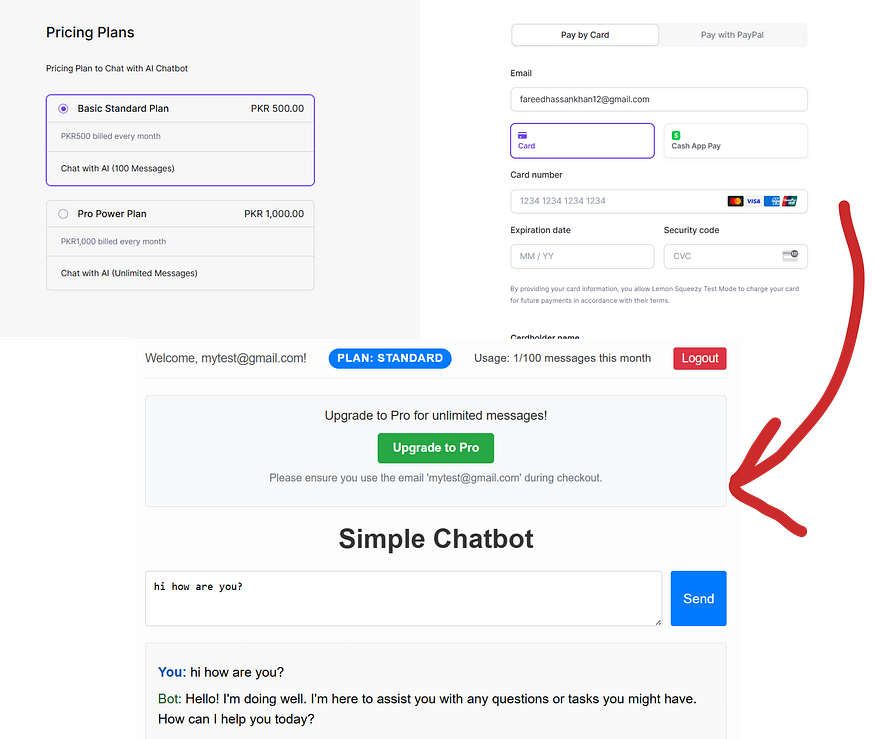Click the Card number field

click(658, 201)
